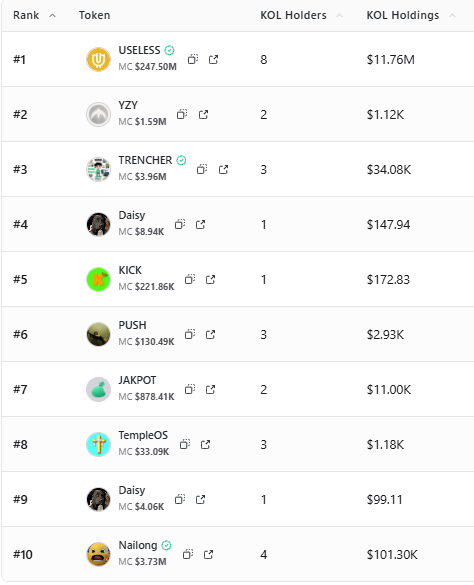Click the KICK token logo
Viewport: 474px width, 585px height.
(x=99, y=279)
